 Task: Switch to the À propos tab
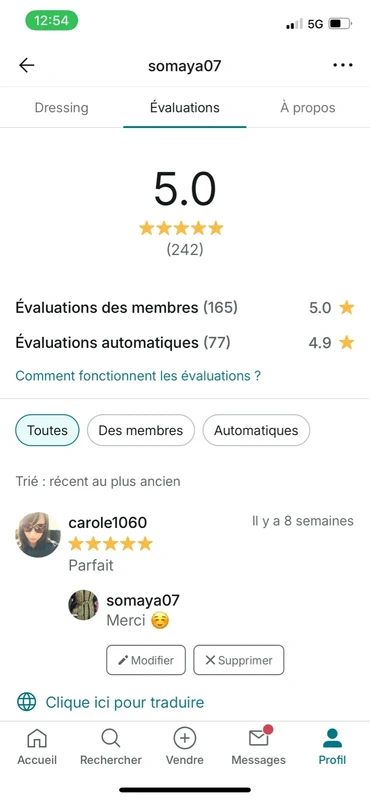(308, 108)
